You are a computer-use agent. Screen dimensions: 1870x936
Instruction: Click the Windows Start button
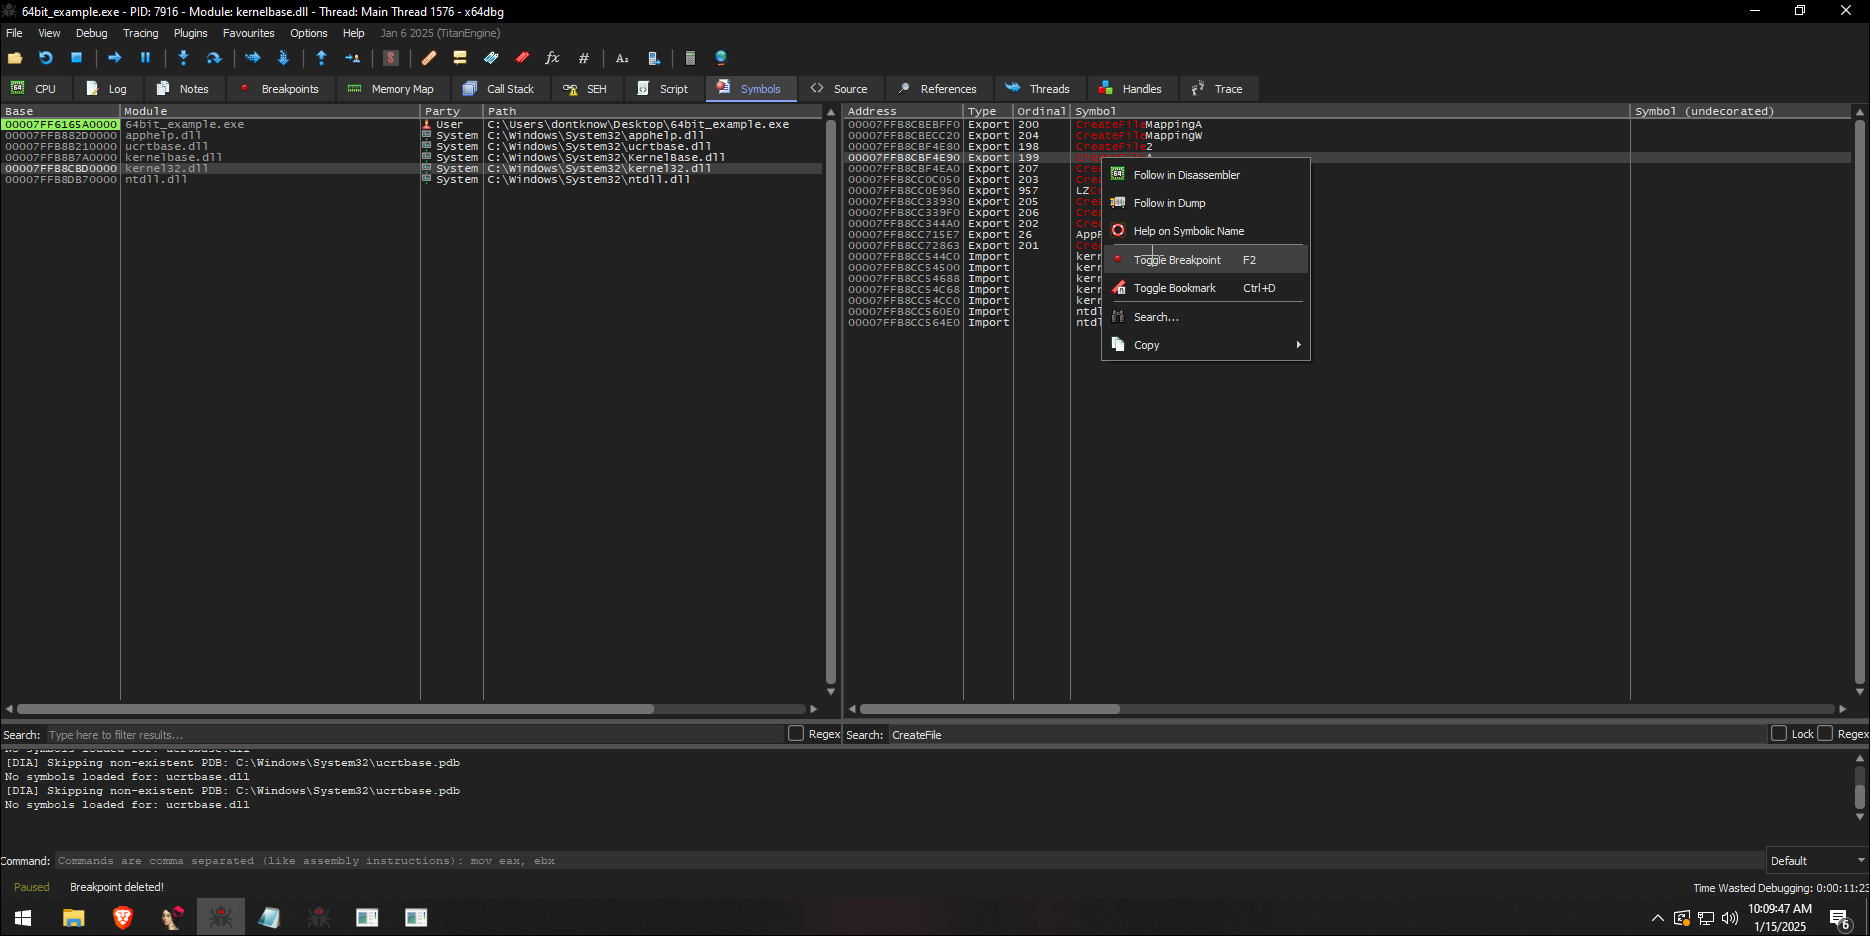point(23,917)
